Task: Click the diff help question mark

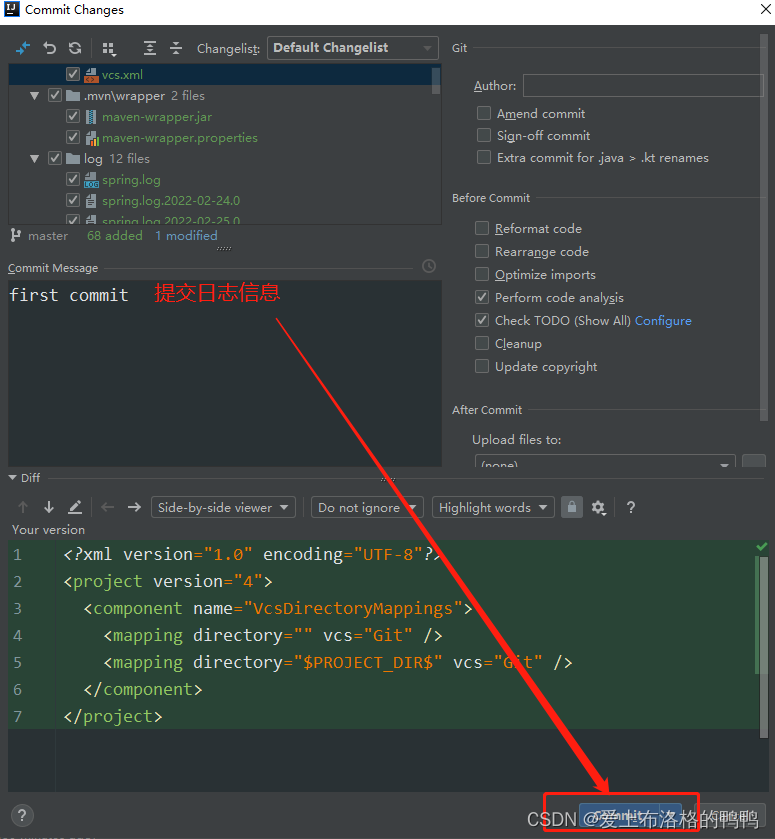Action: coord(631,507)
